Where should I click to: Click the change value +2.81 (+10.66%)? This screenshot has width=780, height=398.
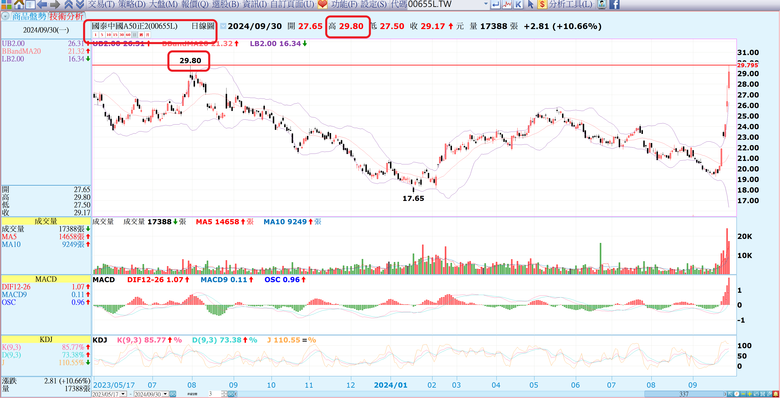tap(563, 26)
